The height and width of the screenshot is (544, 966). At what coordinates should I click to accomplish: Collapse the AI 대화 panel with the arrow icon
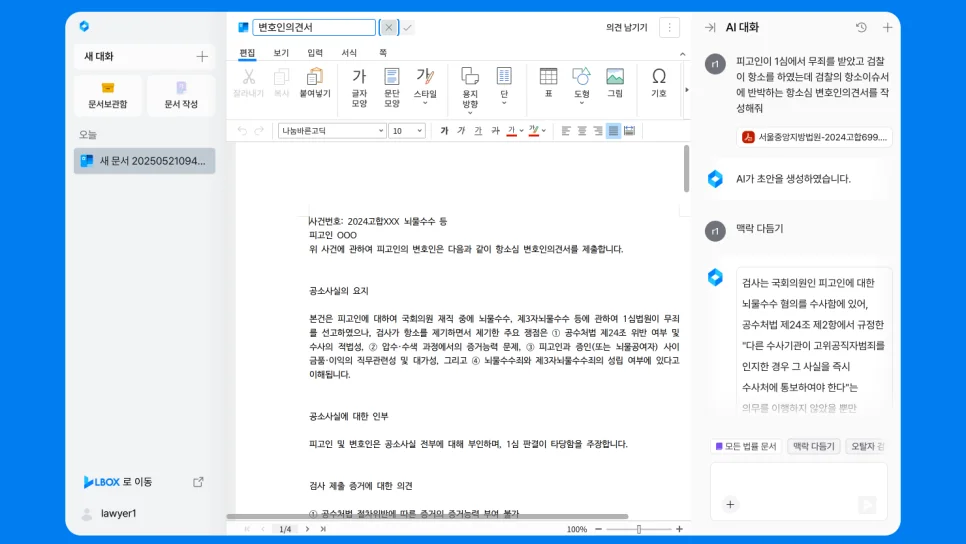[x=710, y=27]
